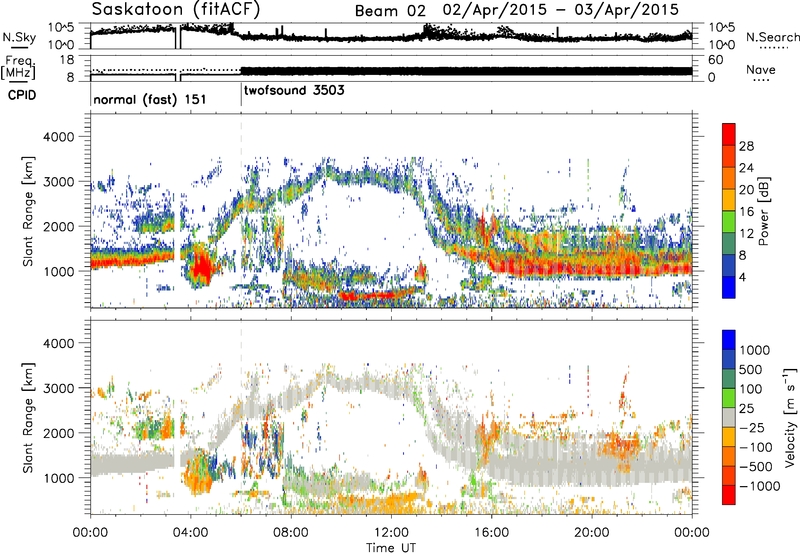Viewport: 800px width, 554px height.
Task: Select the 'normal (fast) 151' CPID text
Action: pyautogui.click(x=149, y=99)
